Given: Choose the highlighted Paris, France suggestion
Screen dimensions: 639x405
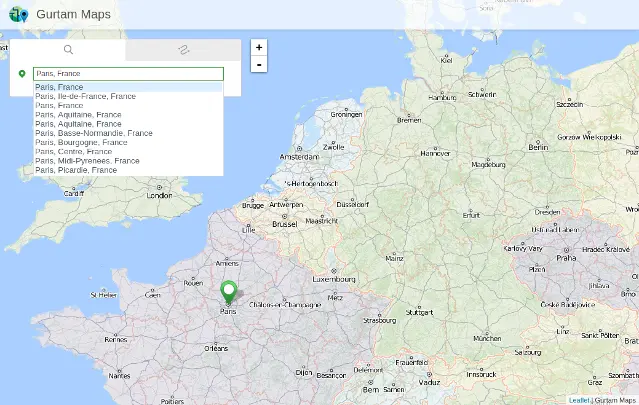Looking at the screenshot, I should 128,87.
